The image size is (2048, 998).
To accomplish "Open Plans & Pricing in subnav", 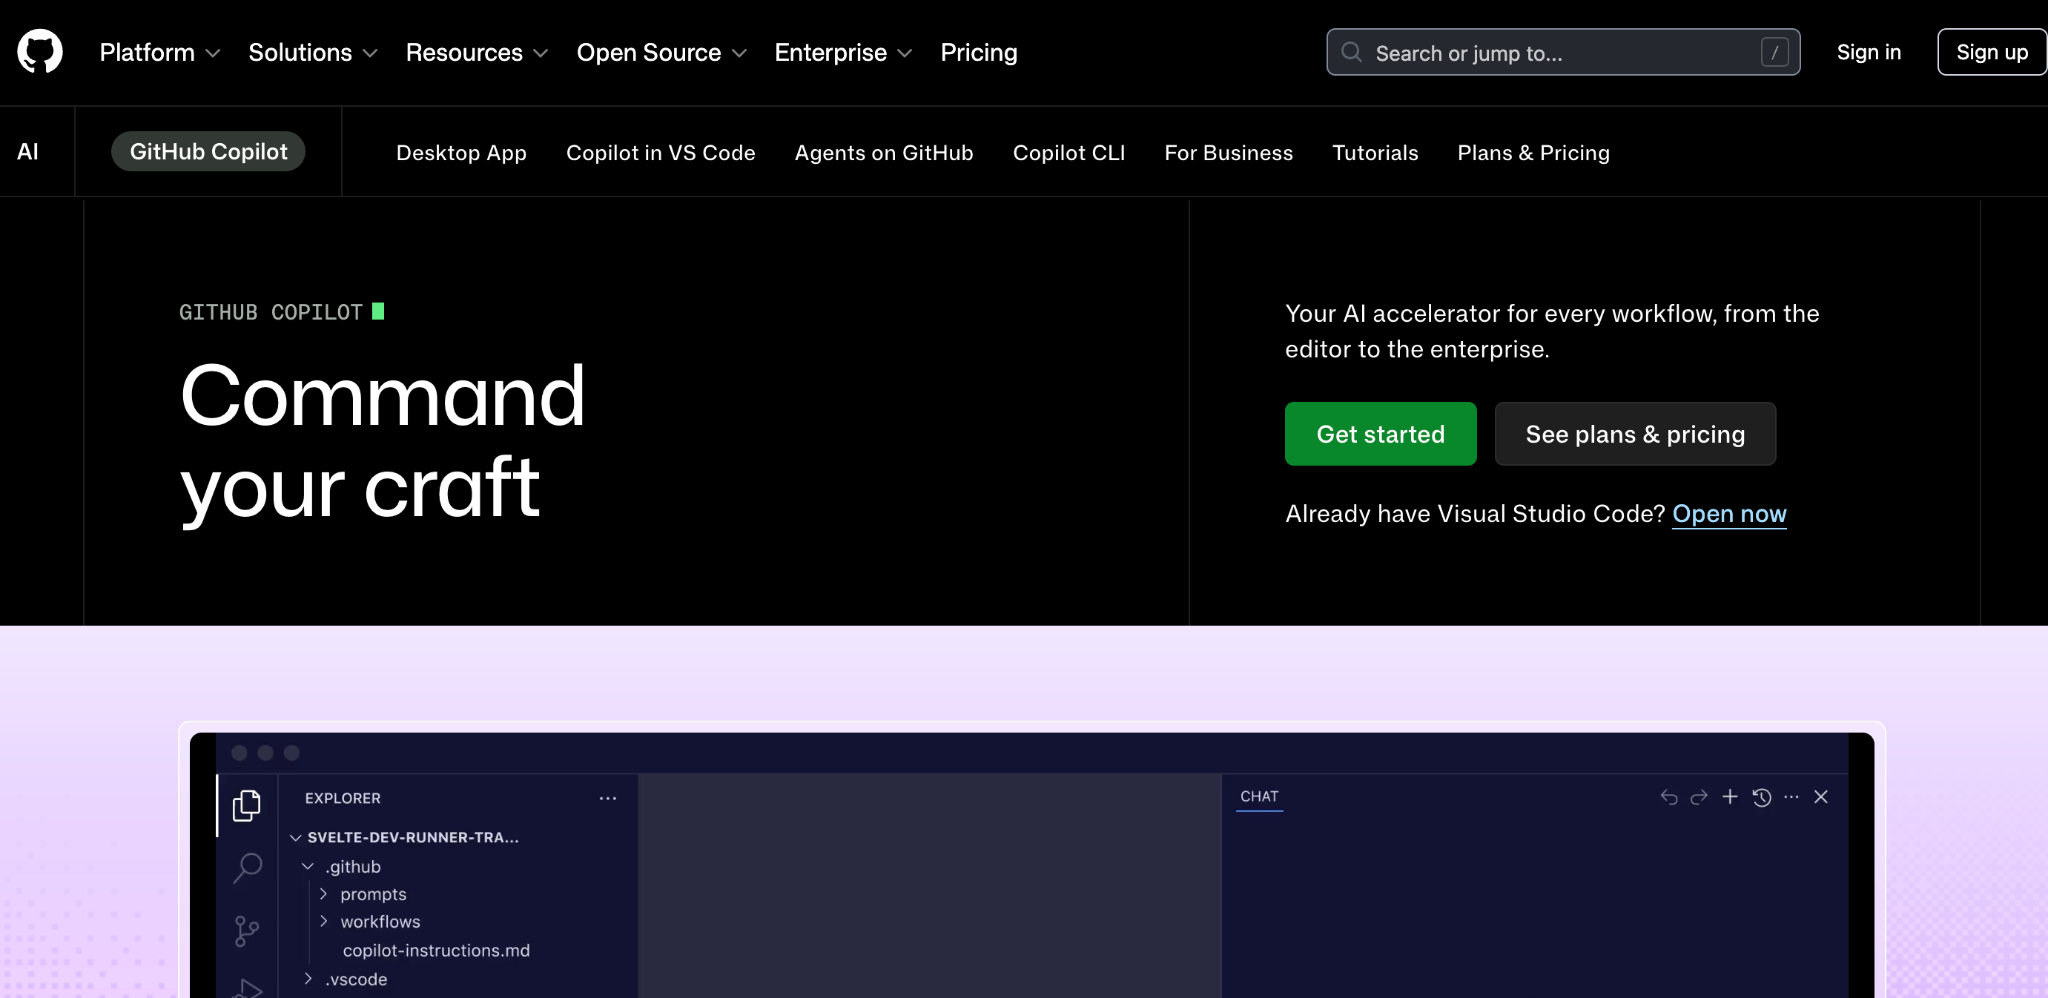I will [1533, 153].
